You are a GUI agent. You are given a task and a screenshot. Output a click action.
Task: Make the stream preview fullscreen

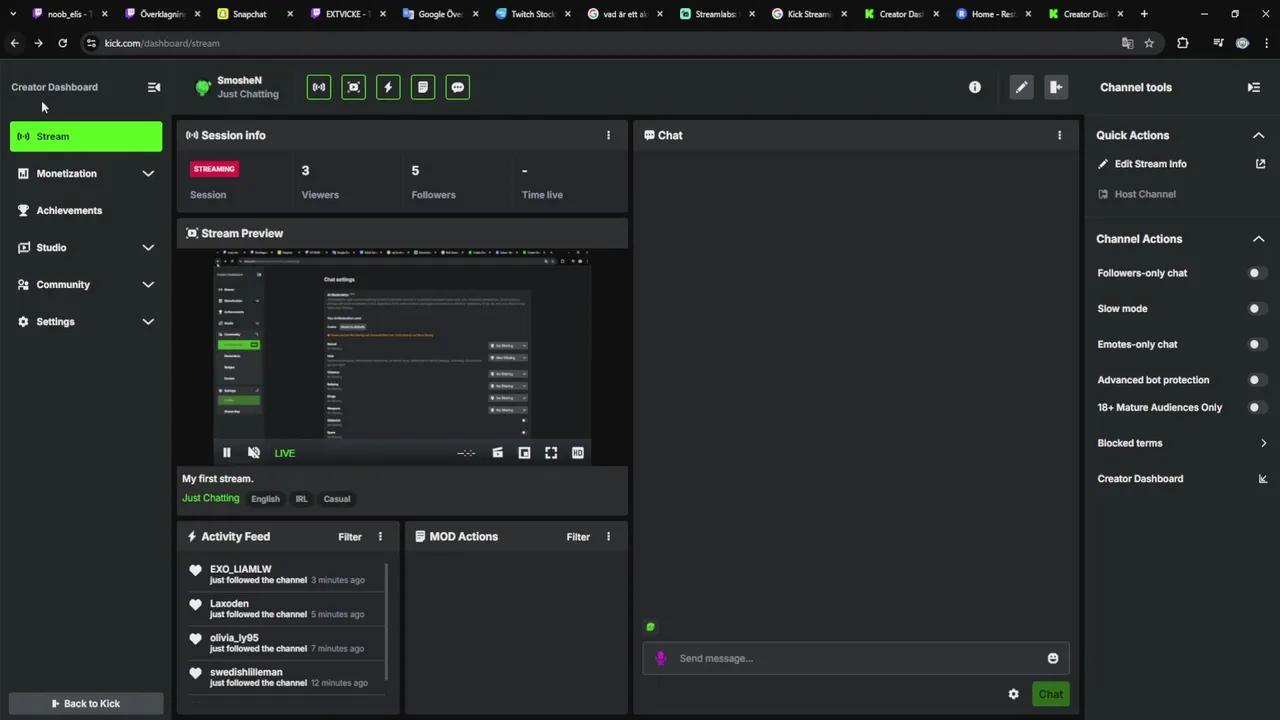pyautogui.click(x=551, y=453)
